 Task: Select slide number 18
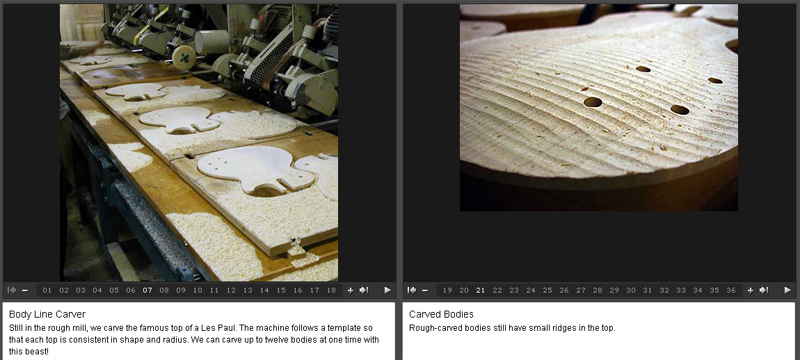[331, 290]
